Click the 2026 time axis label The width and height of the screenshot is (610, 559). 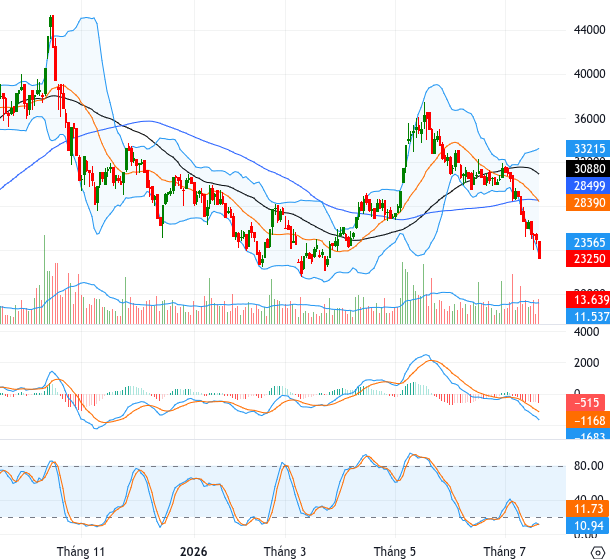pos(194,551)
